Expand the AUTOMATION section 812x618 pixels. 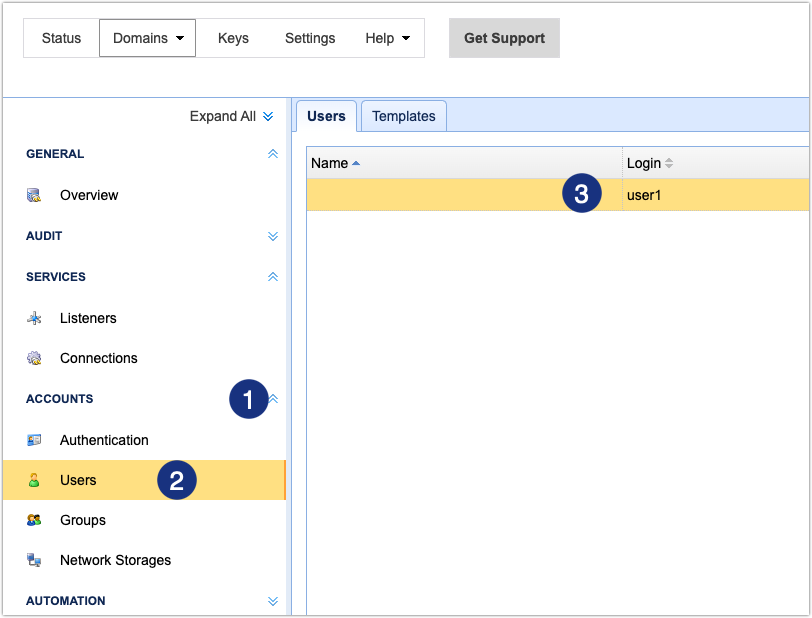click(x=272, y=601)
